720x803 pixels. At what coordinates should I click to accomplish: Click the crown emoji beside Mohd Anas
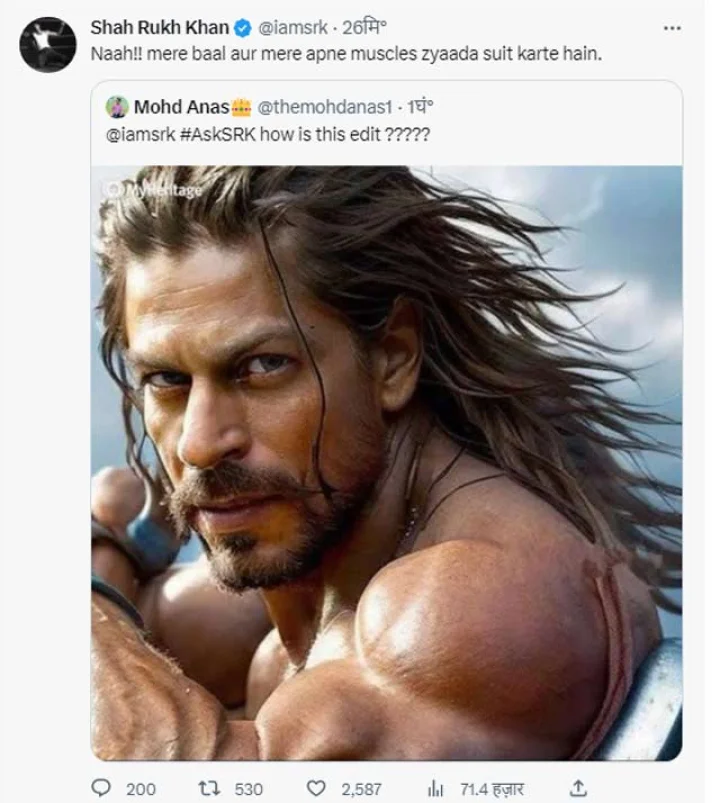click(x=241, y=107)
